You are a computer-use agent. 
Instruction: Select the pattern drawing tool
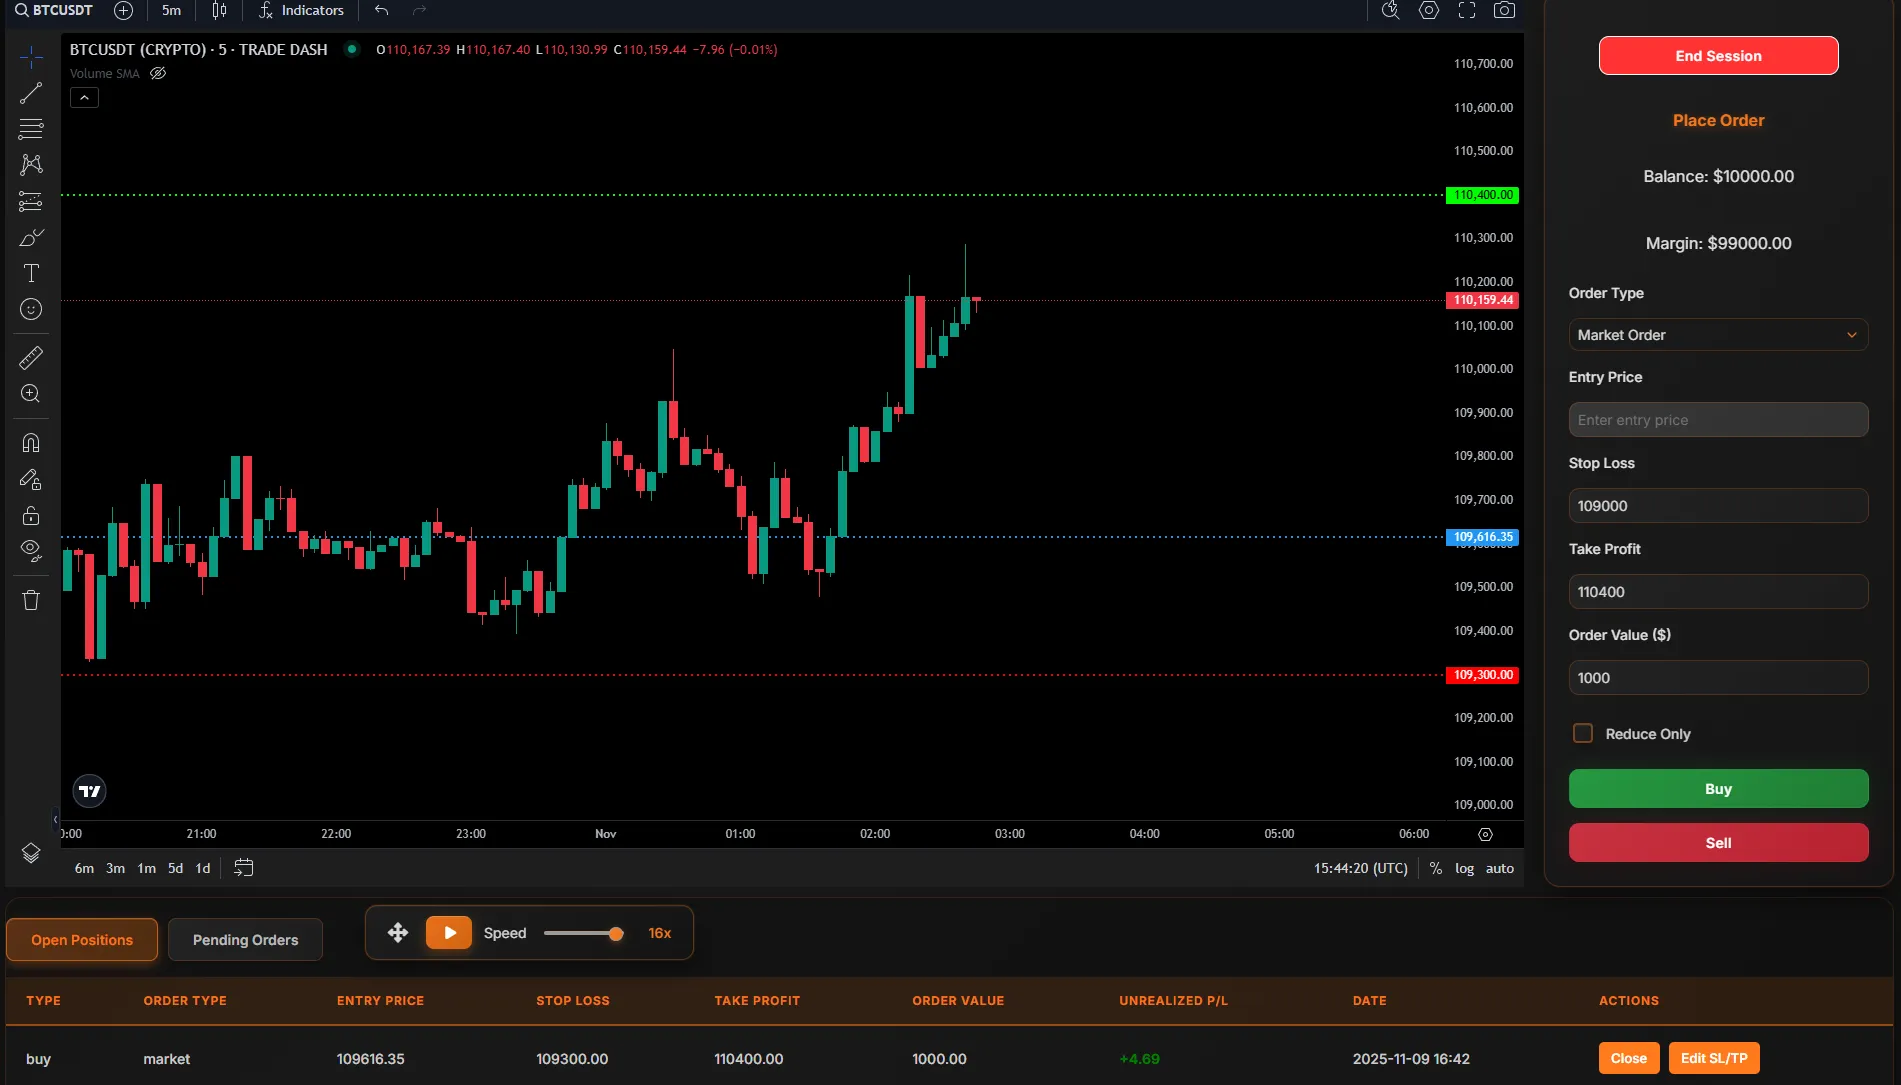[31, 165]
